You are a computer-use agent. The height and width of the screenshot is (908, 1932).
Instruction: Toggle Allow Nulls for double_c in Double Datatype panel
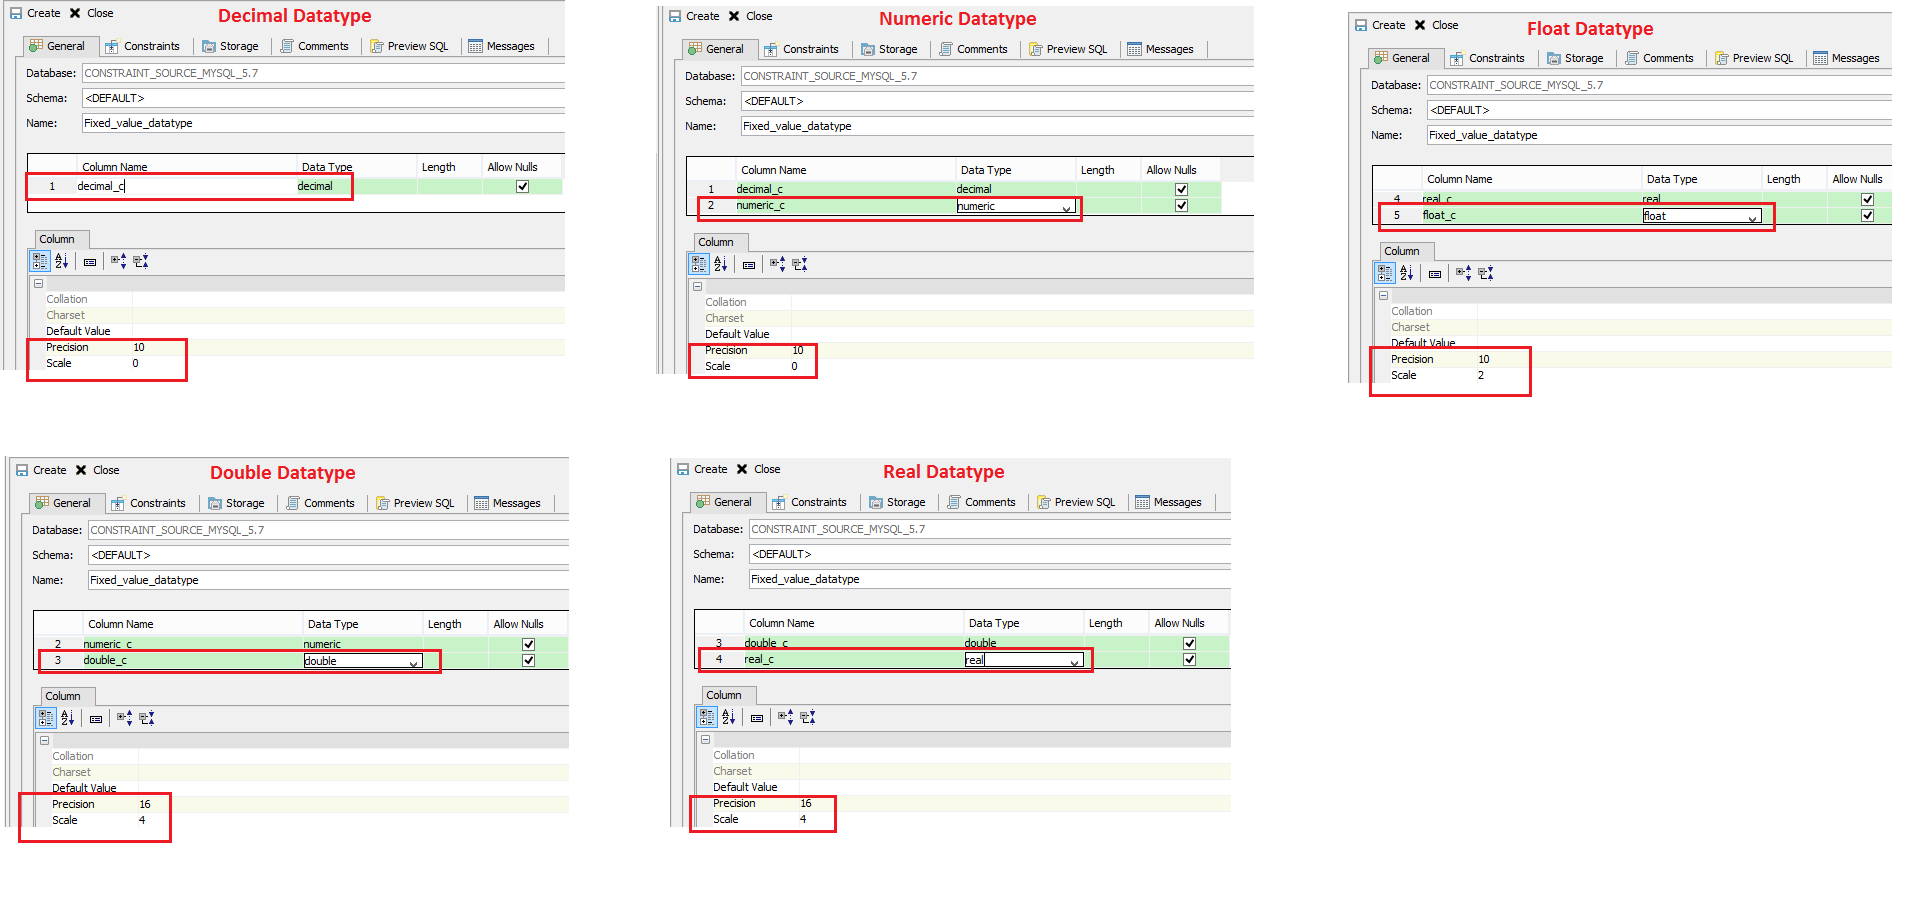pos(528,660)
